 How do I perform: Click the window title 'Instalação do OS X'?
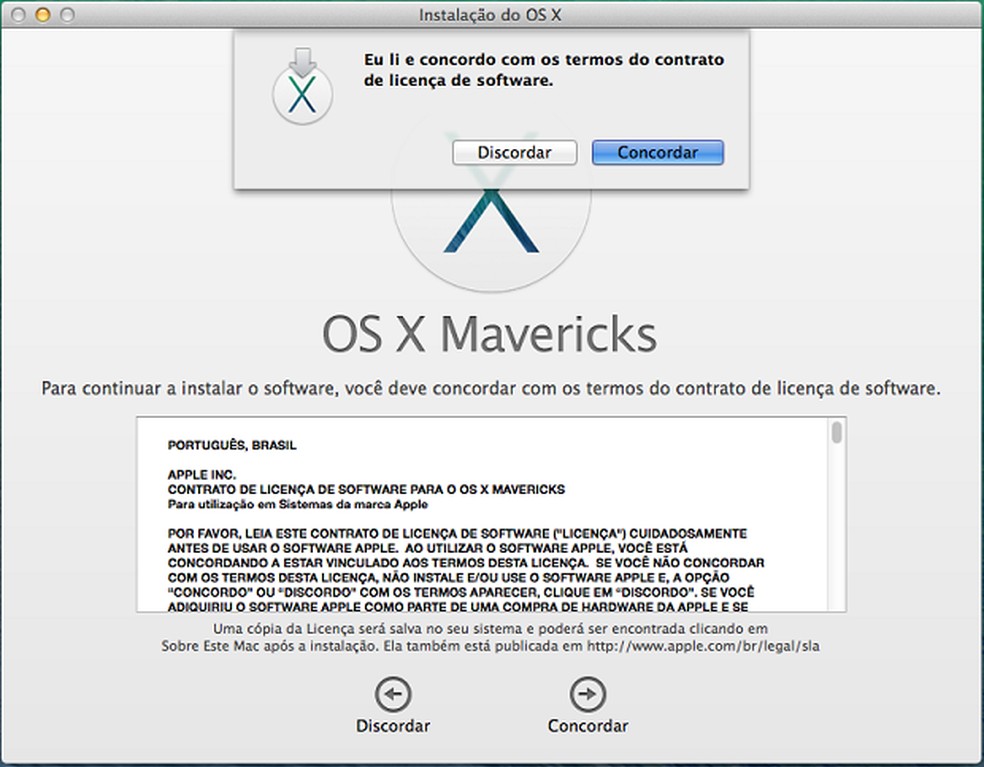[x=490, y=14]
